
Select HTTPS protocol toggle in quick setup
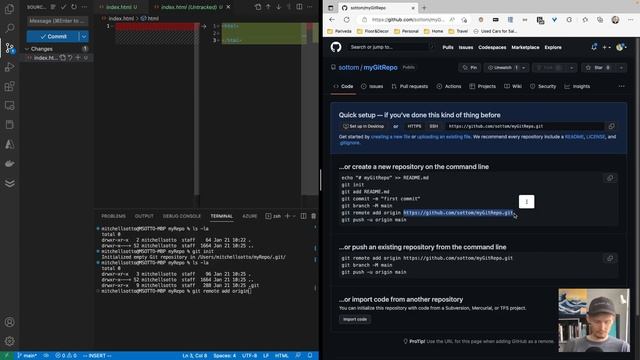414,127
